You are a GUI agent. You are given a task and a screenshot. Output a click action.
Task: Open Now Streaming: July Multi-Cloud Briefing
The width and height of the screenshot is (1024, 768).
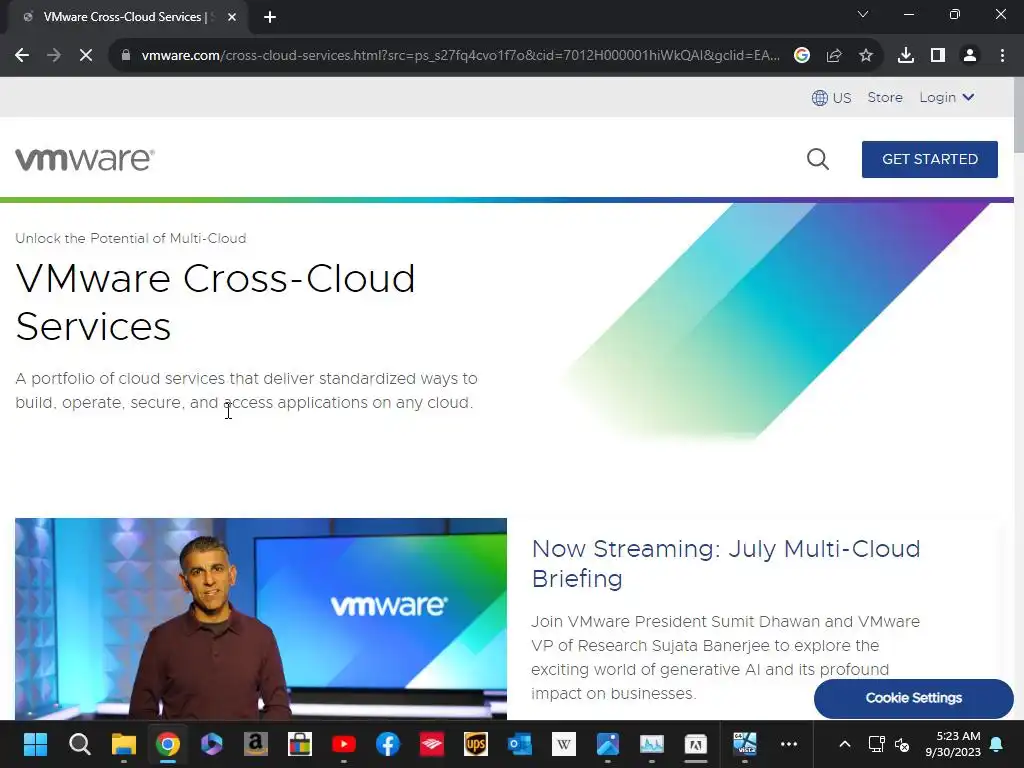point(726,564)
